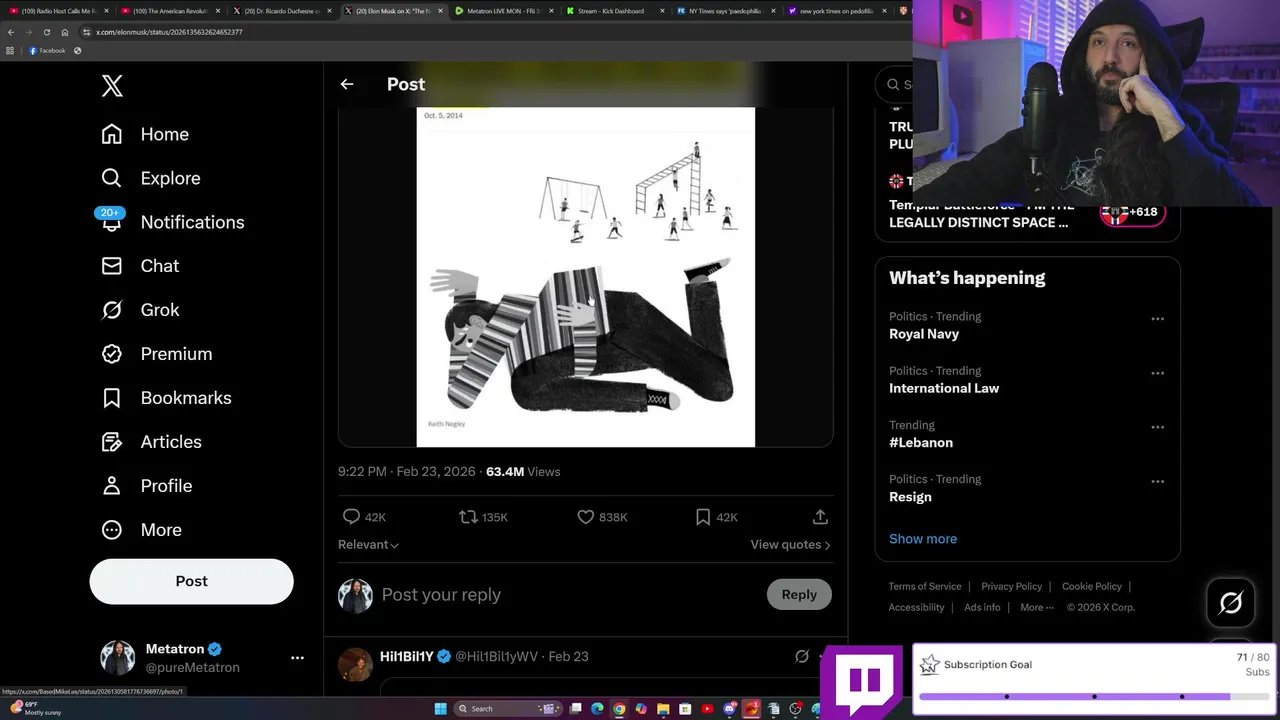Switch to The American Revolution YouTube tab

tap(170, 11)
